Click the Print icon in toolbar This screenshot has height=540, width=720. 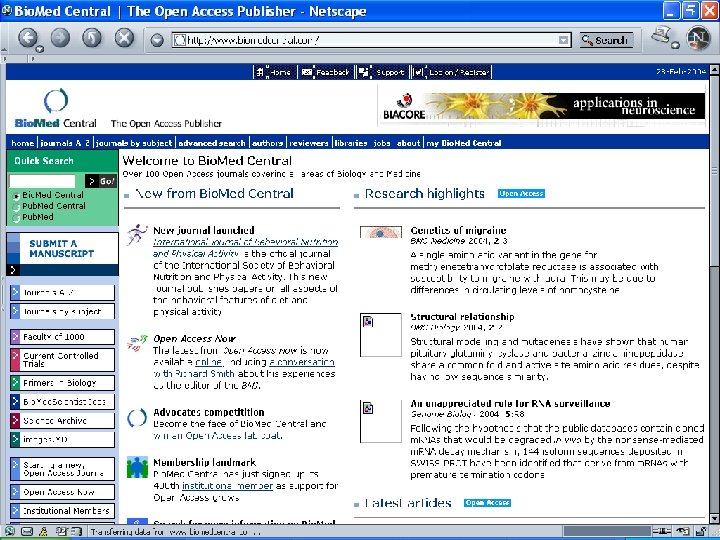click(661, 36)
